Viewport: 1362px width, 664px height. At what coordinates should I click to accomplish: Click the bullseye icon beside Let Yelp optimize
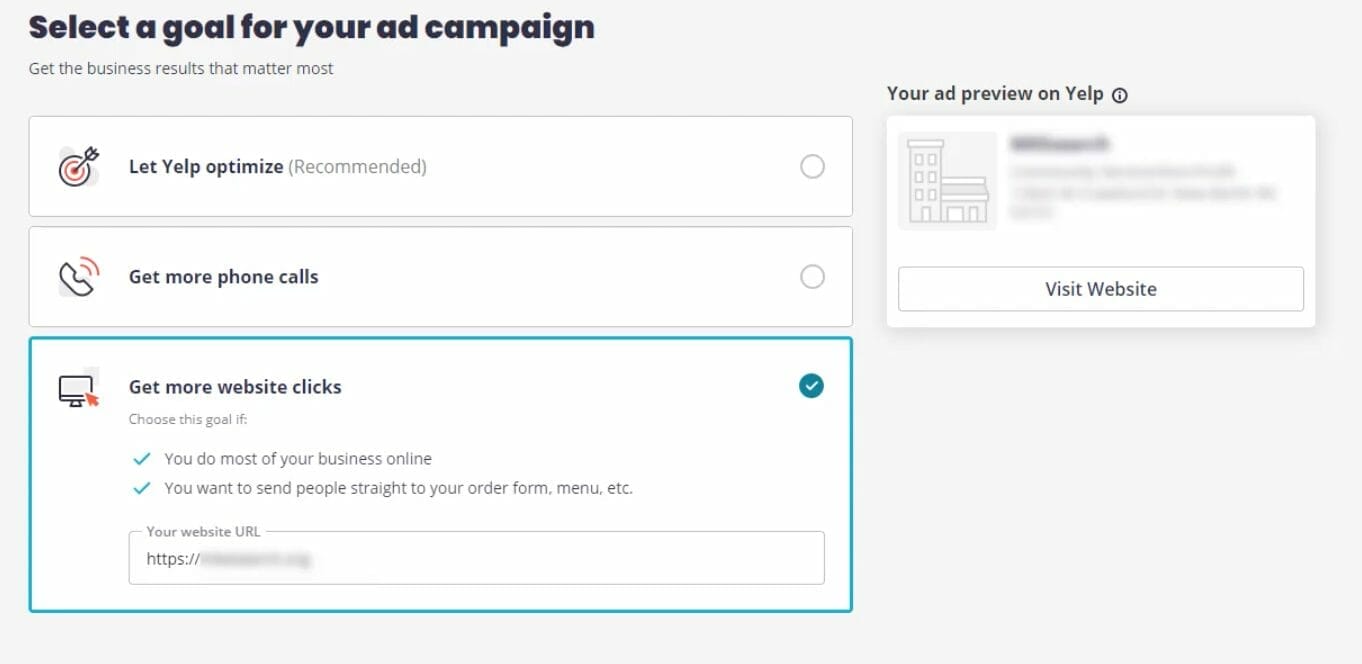point(77,166)
